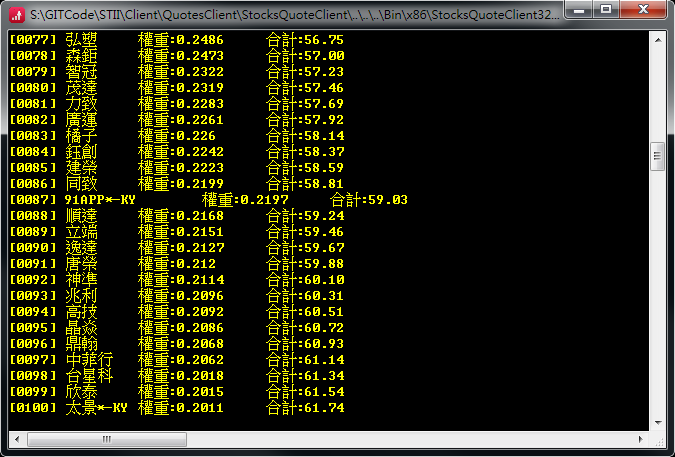Select stock name 91APP*-KY
Image resolution: width=675 pixels, height=457 pixels.
[100, 200]
